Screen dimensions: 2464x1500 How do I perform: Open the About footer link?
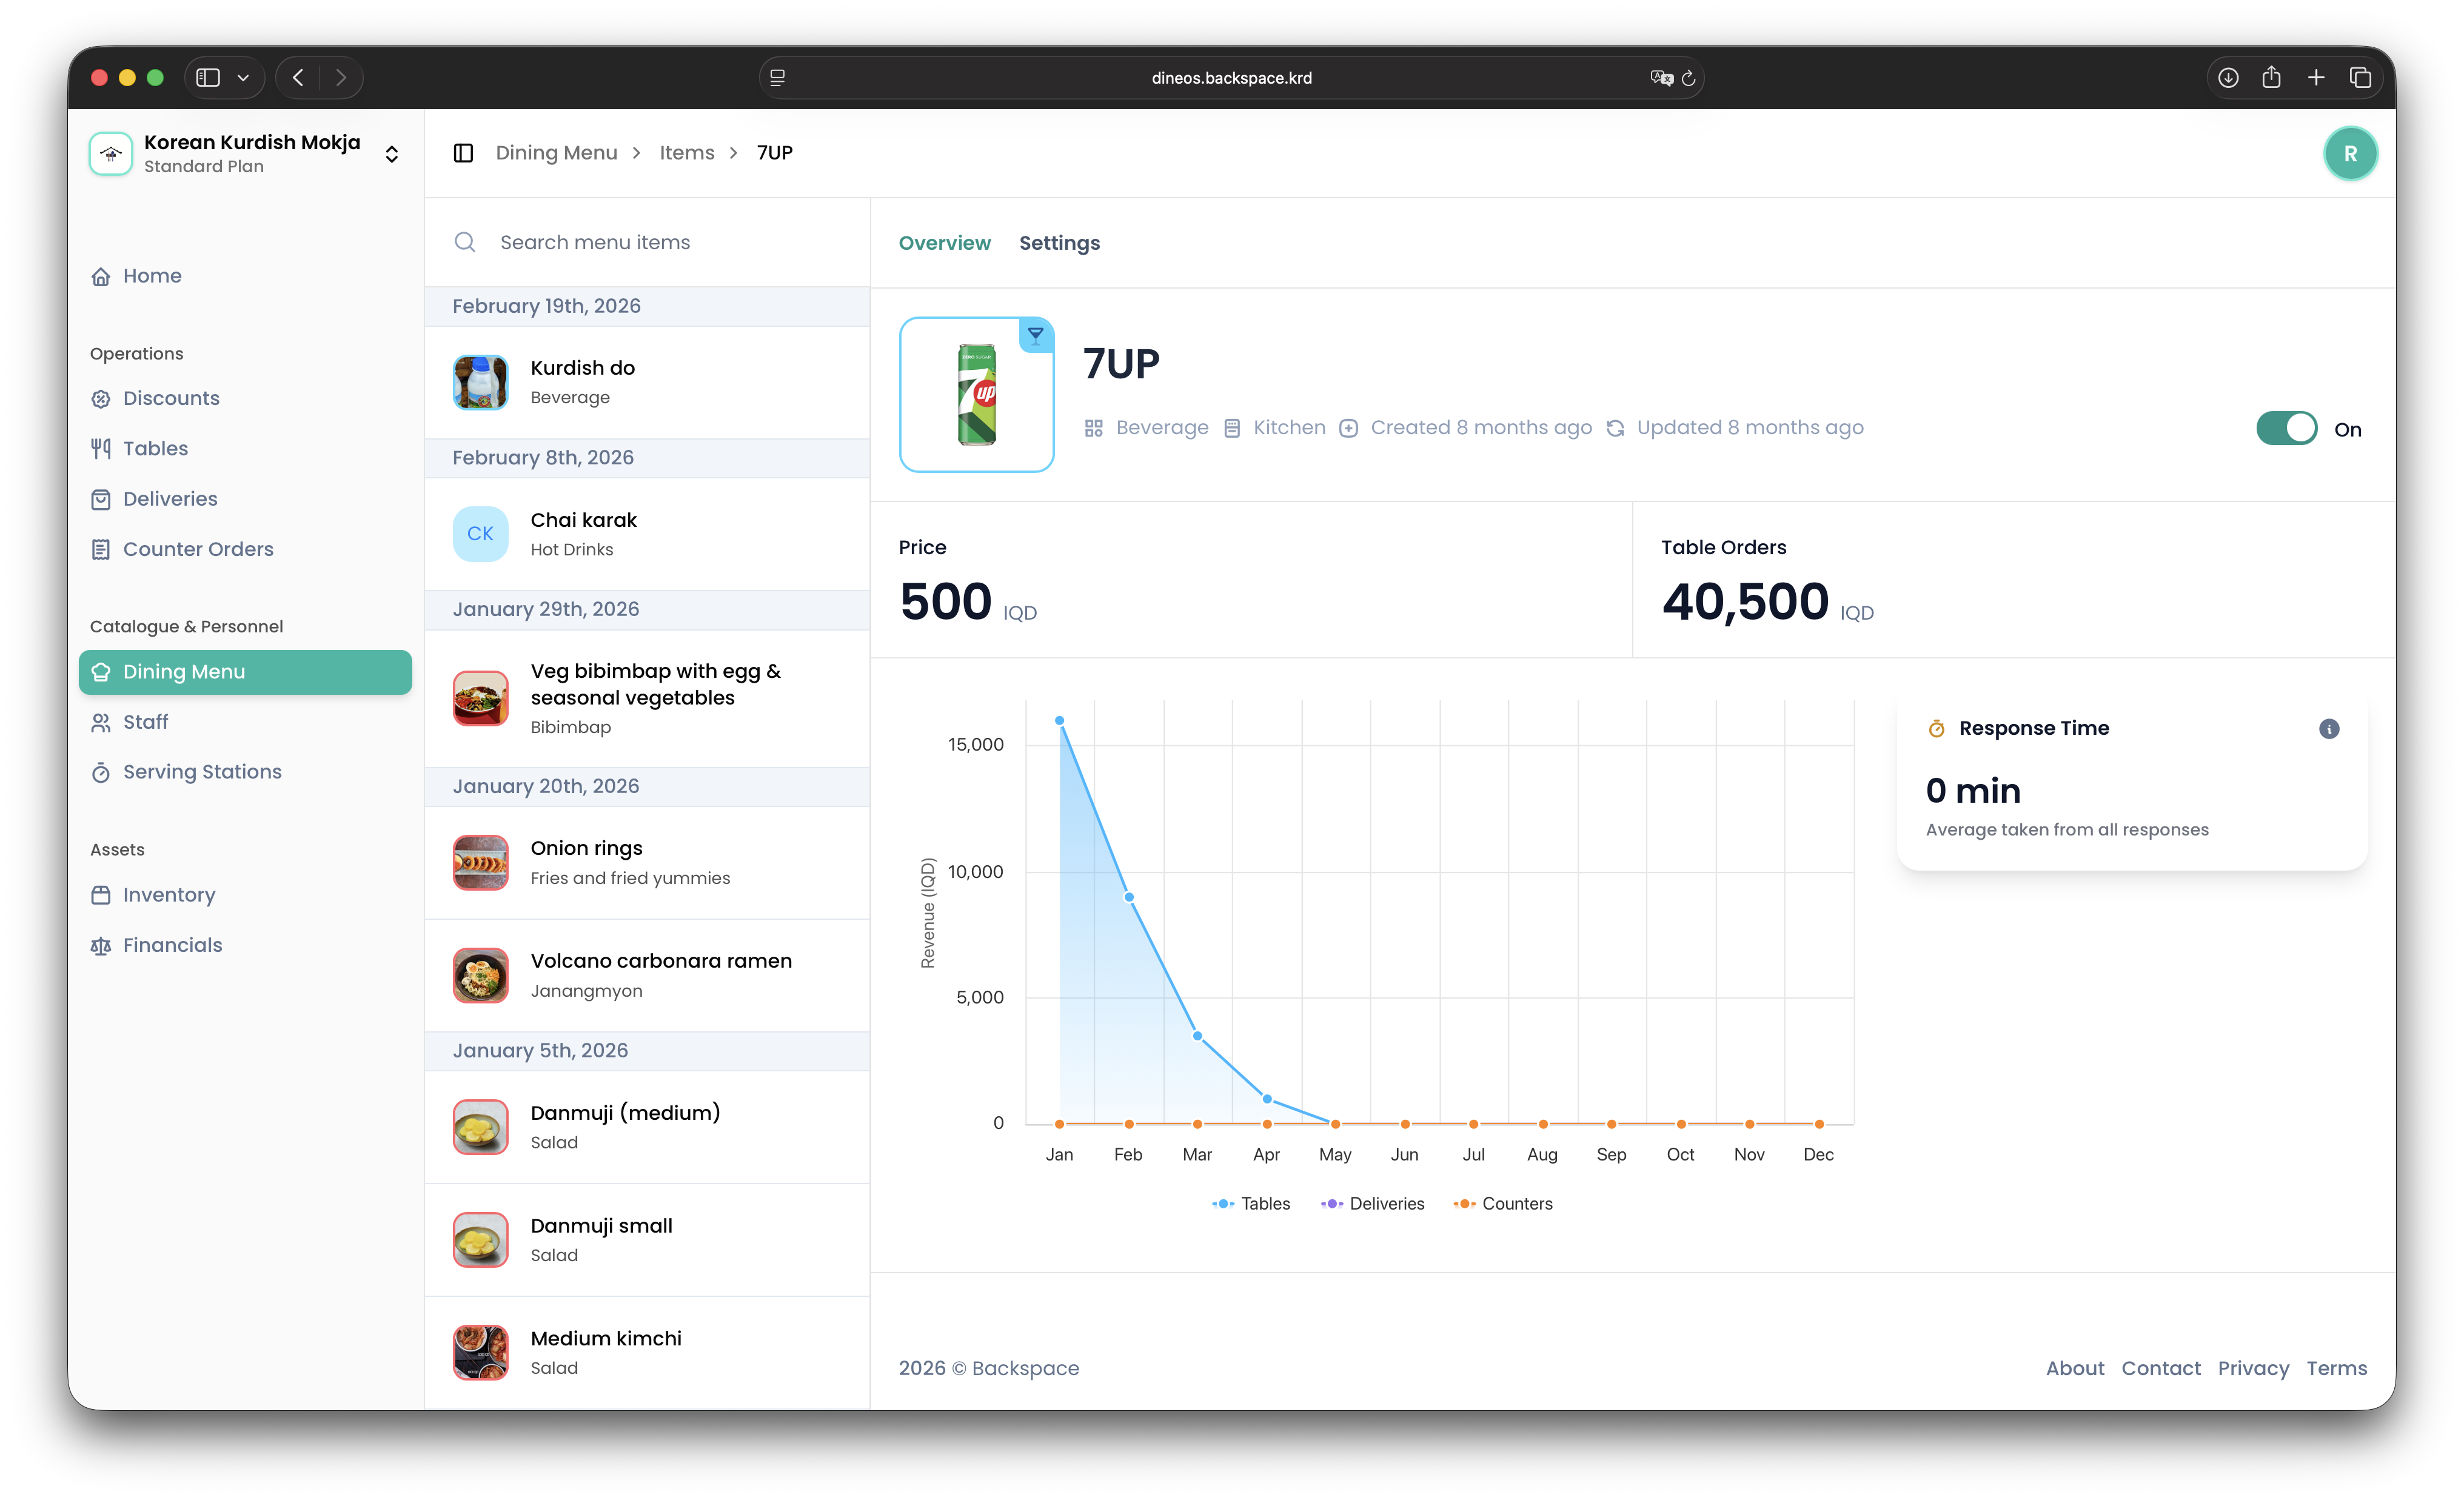coord(2075,1368)
